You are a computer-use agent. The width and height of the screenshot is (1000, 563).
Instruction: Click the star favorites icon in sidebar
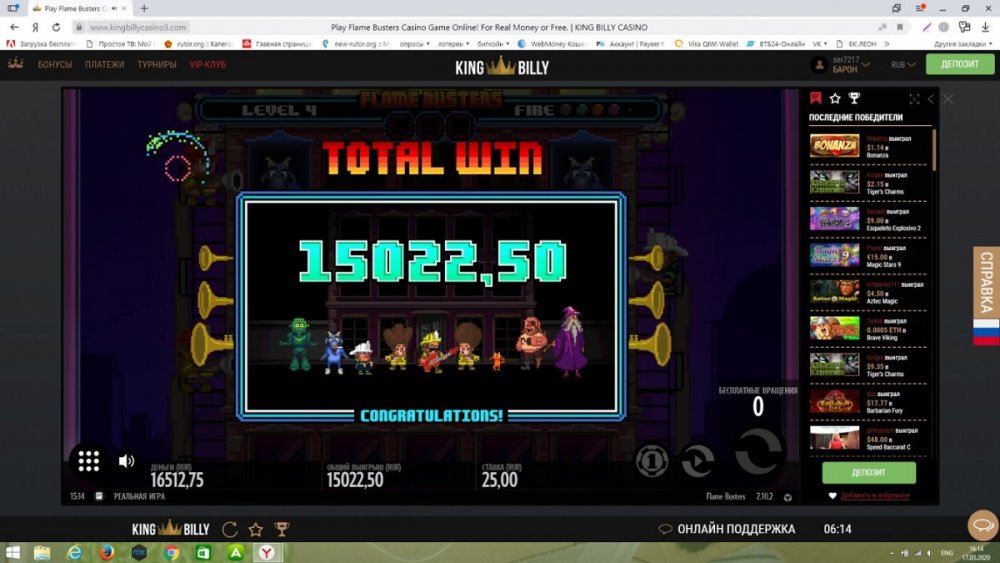835,98
